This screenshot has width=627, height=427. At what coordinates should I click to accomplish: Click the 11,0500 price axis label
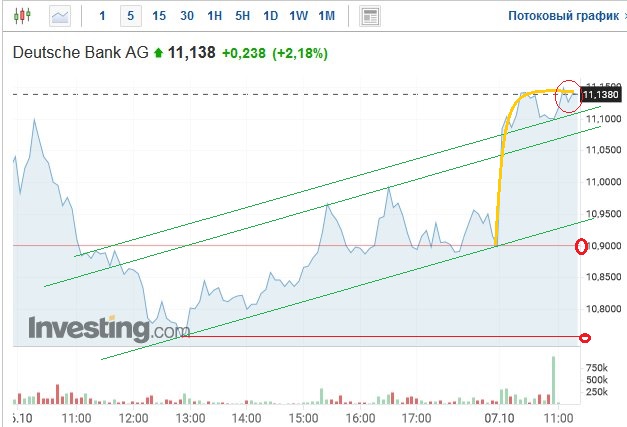603,150
